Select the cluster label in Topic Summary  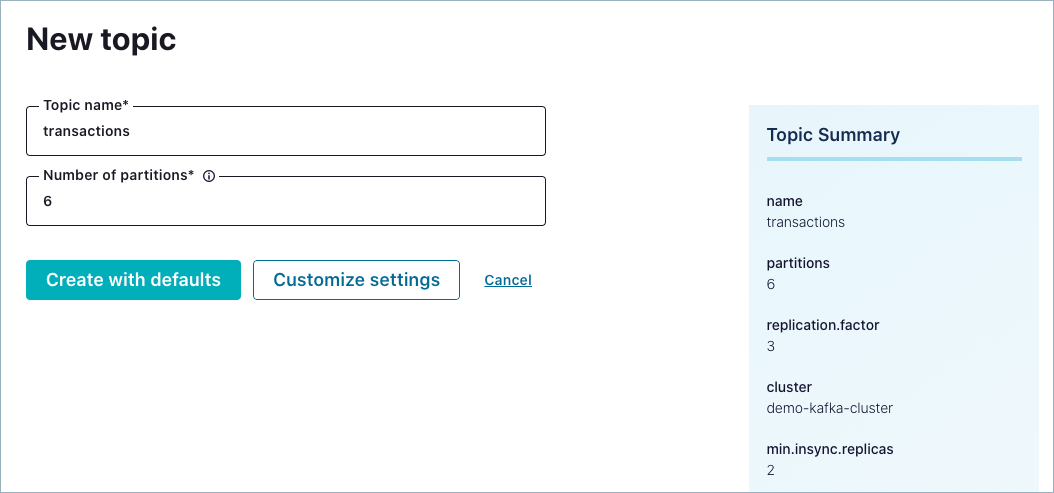(789, 387)
